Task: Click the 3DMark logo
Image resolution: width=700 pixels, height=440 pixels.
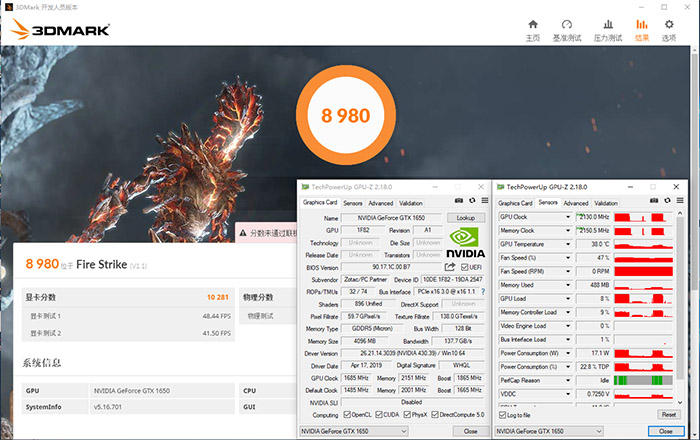Action: [60, 29]
